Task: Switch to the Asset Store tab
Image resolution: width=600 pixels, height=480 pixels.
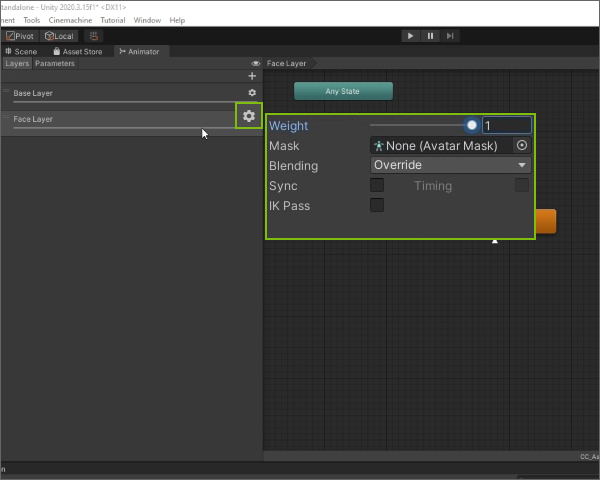Action: [78, 51]
